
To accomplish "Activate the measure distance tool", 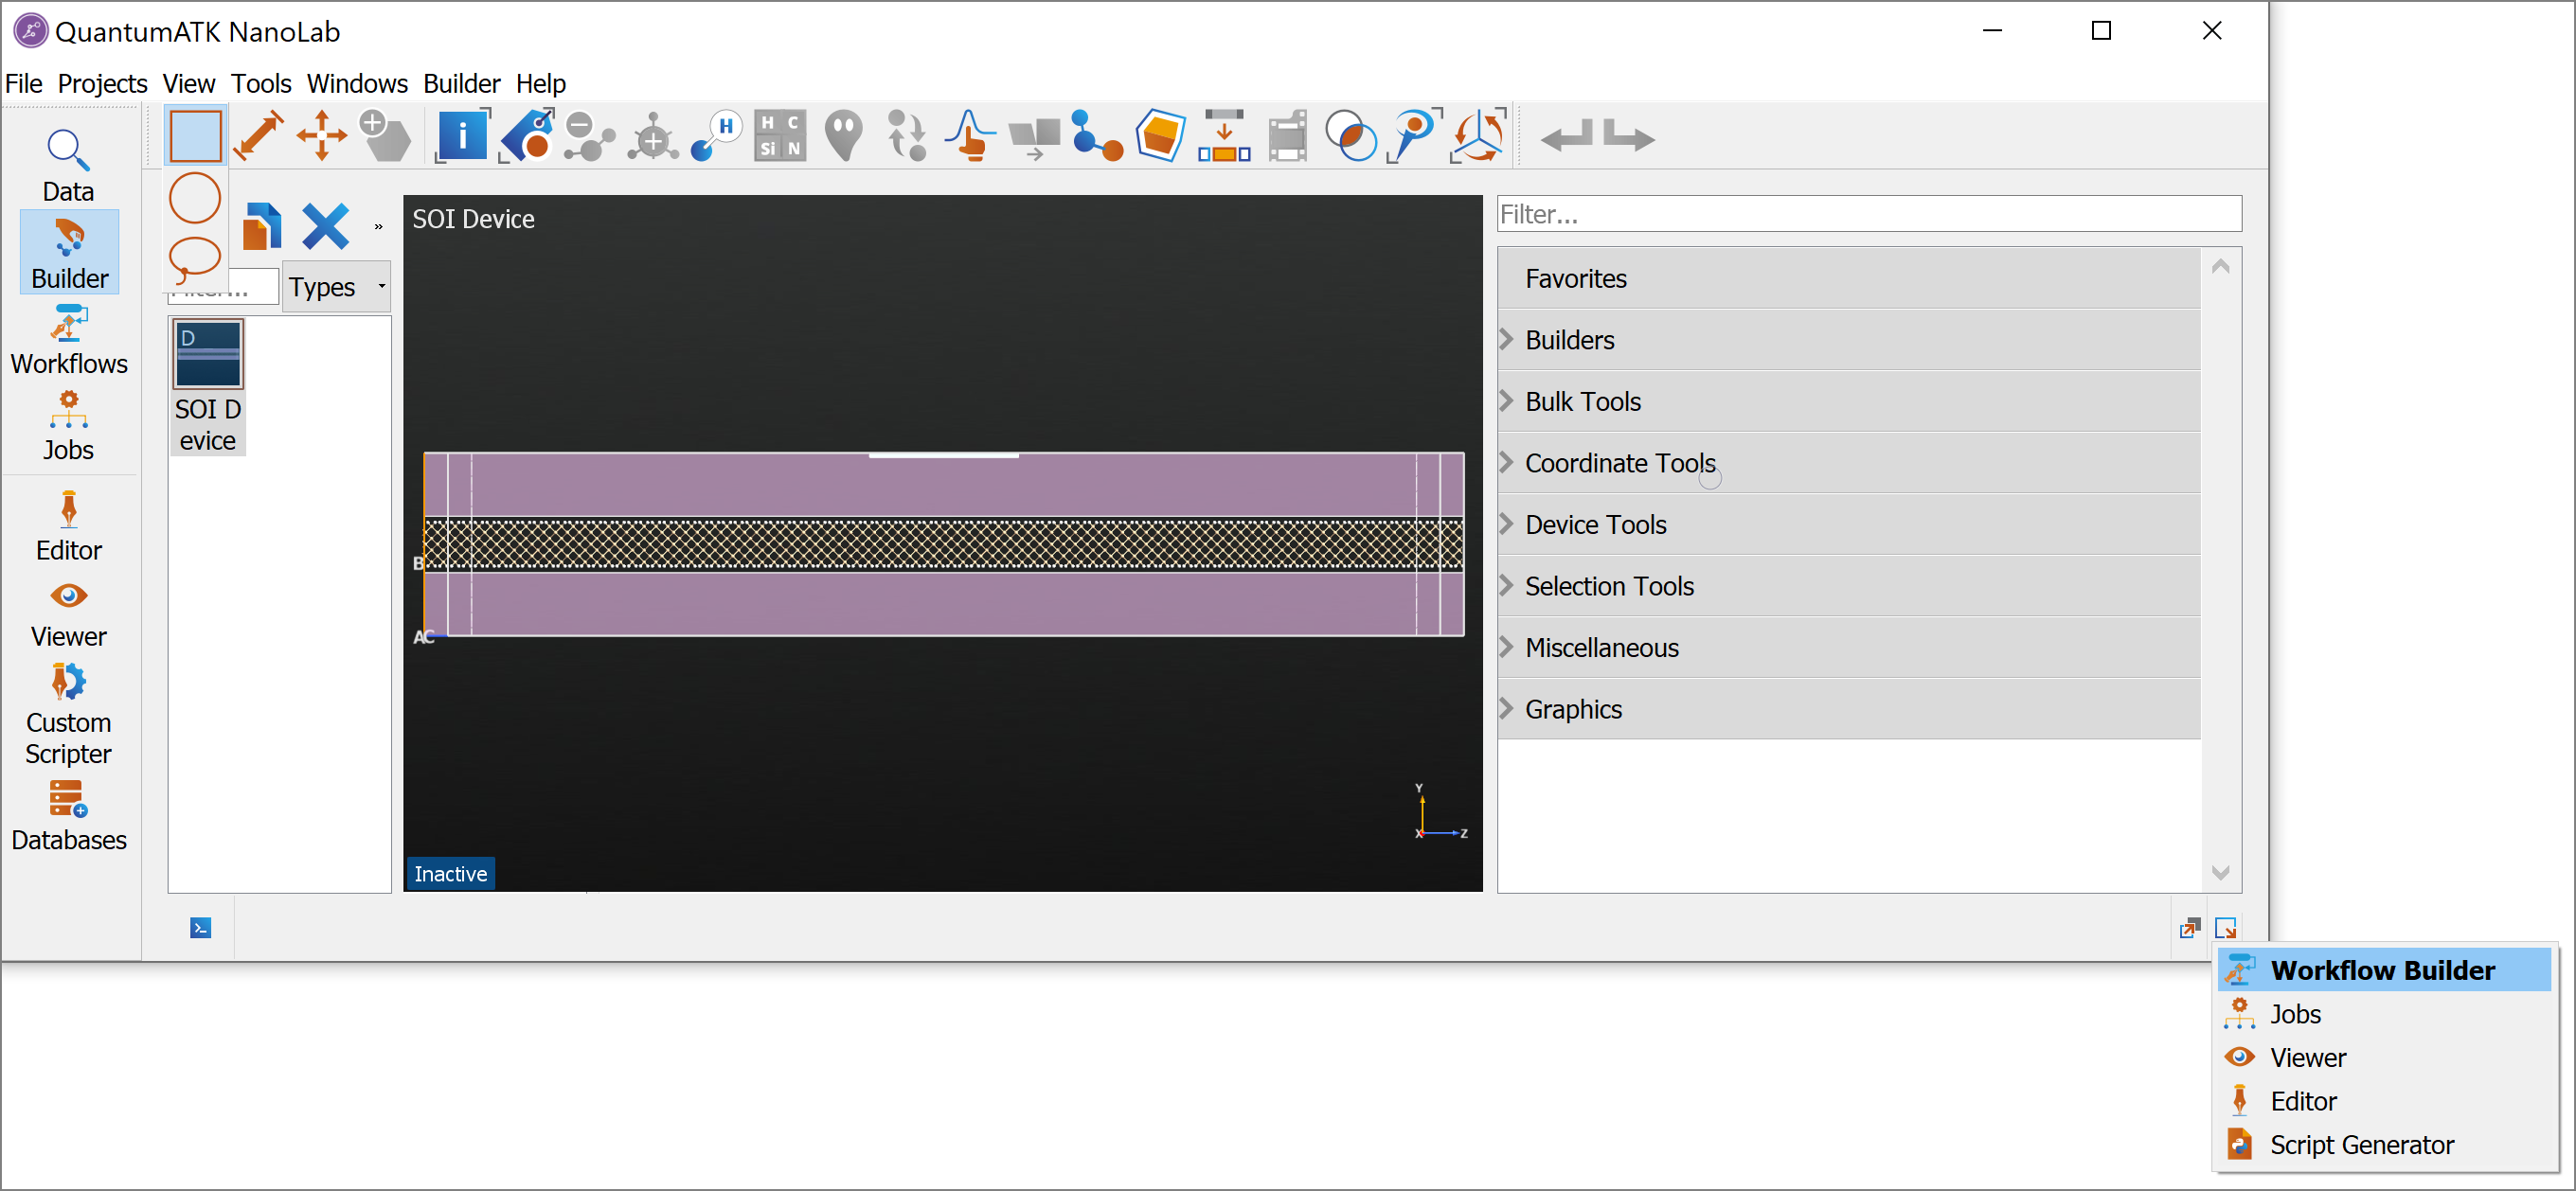I will 258,136.
